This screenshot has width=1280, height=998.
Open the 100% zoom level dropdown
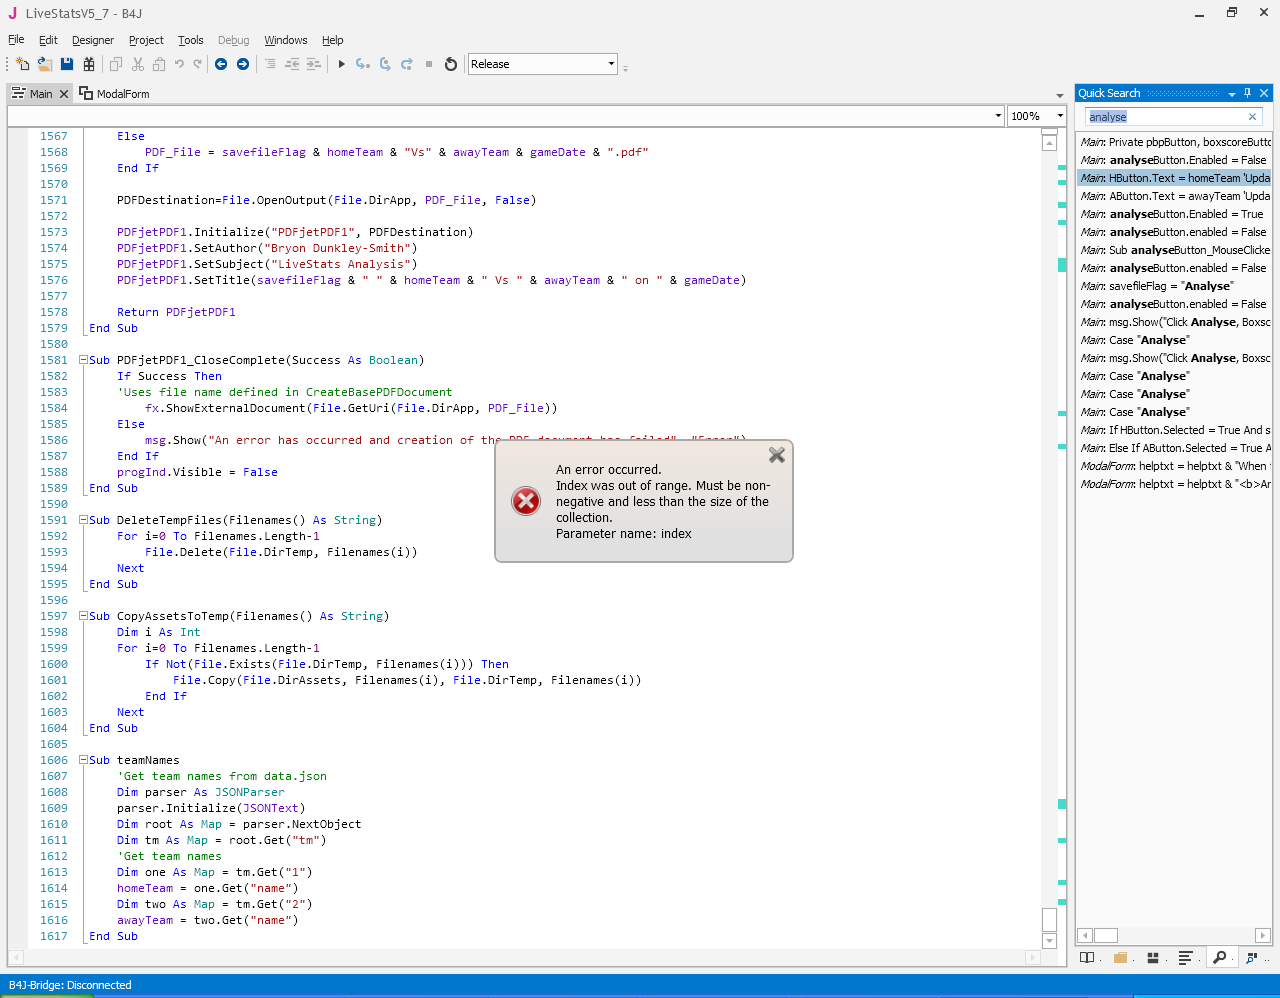1060,116
